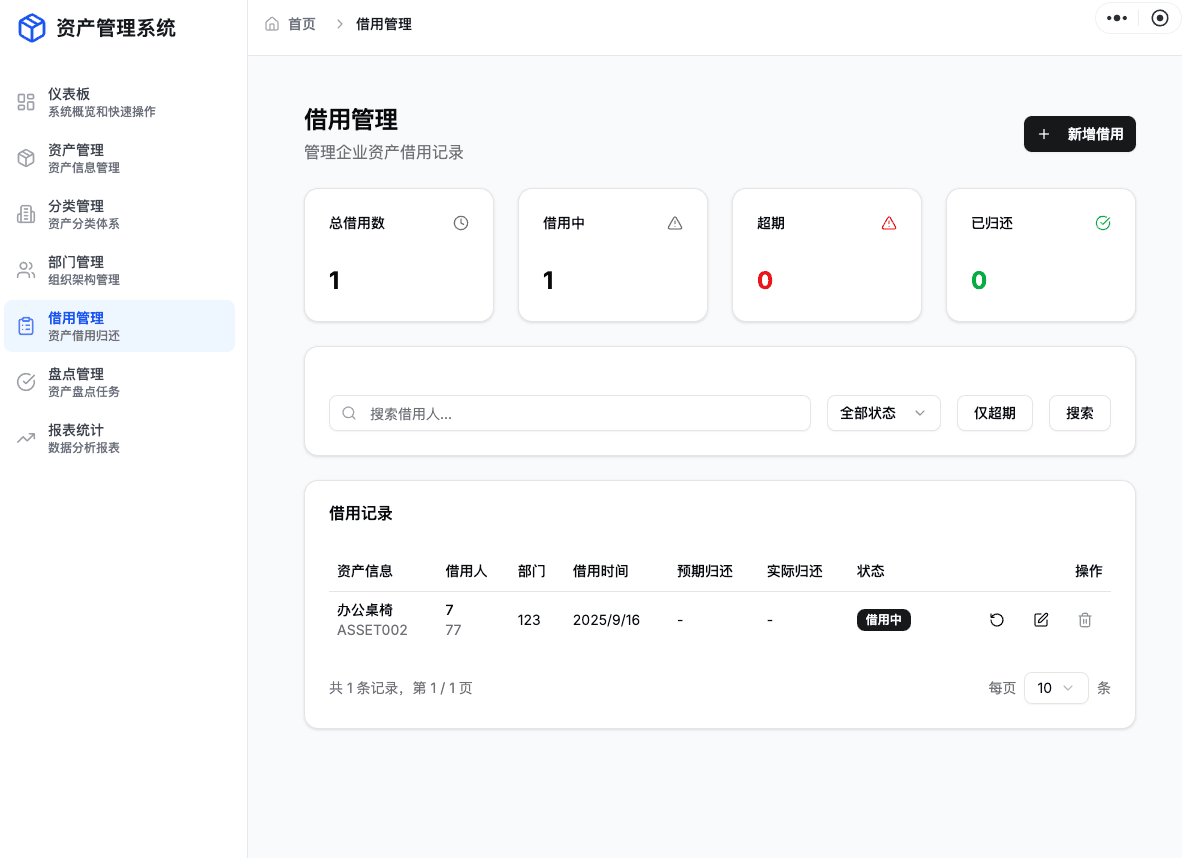The height and width of the screenshot is (858, 1182).
Task: Click the inventory check circle icon
Action: point(26,382)
